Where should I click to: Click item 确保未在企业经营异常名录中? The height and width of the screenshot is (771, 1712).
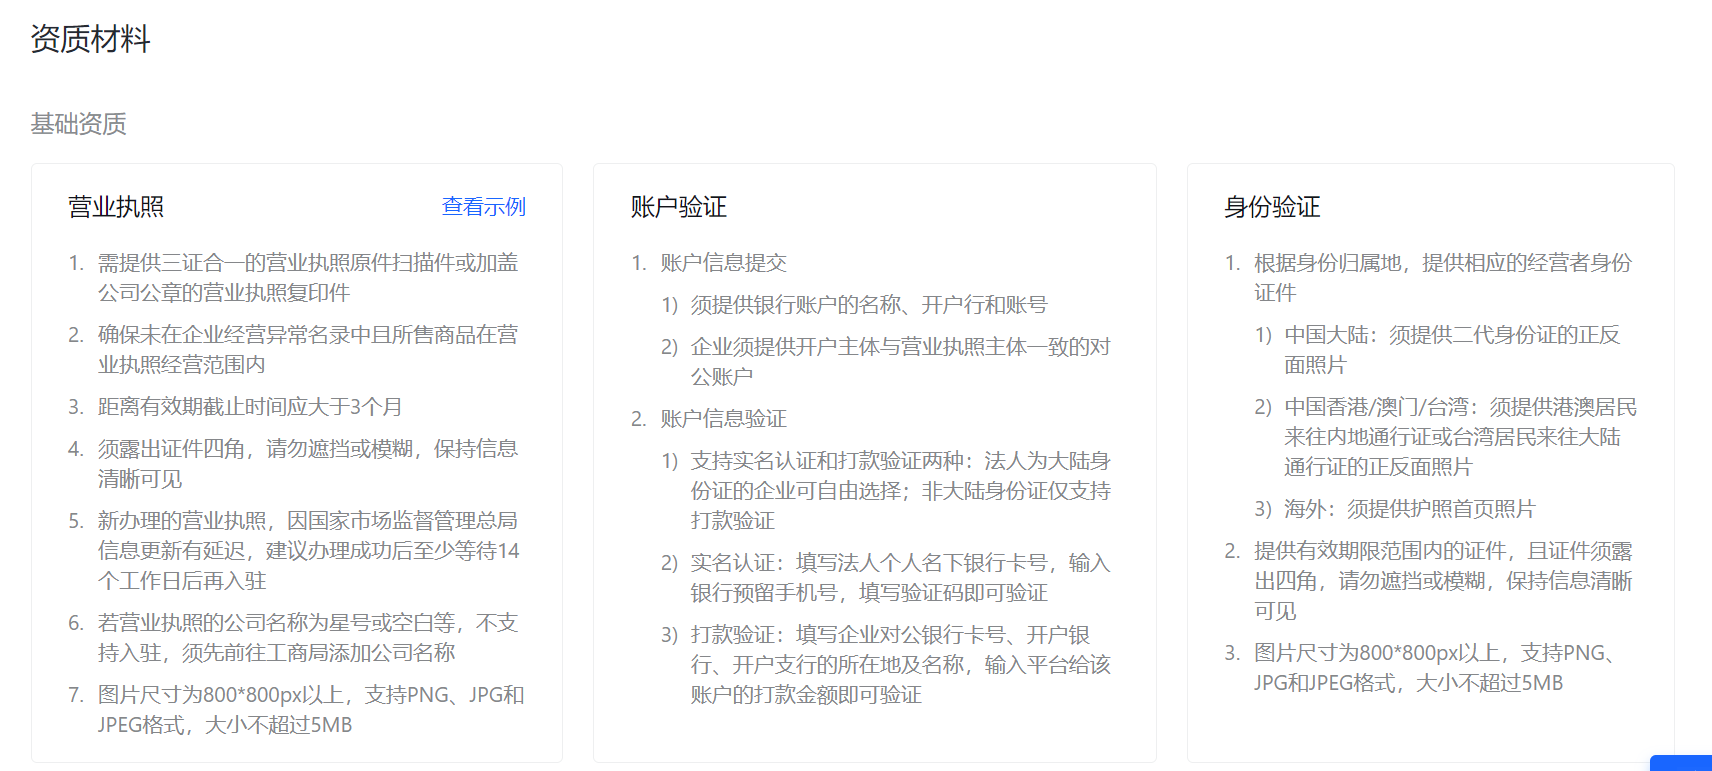pos(308,350)
